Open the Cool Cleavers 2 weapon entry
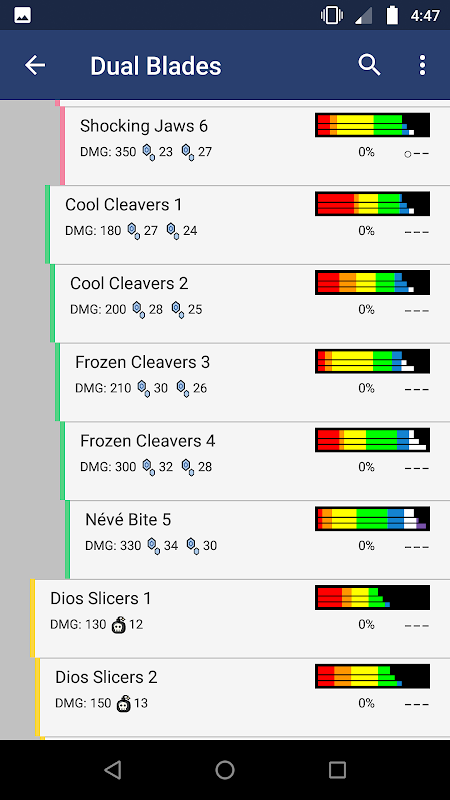The width and height of the screenshot is (450, 800). coord(253,304)
